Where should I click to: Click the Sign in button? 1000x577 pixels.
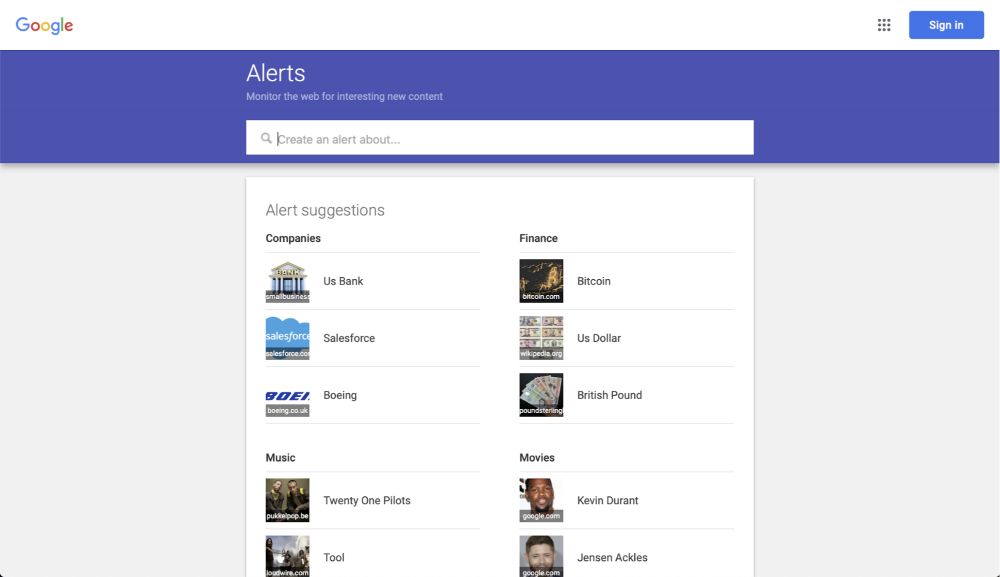[x=946, y=25]
